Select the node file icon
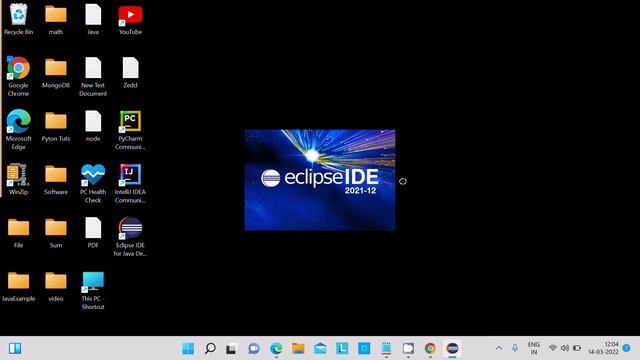640x360 pixels. pyautogui.click(x=93, y=127)
